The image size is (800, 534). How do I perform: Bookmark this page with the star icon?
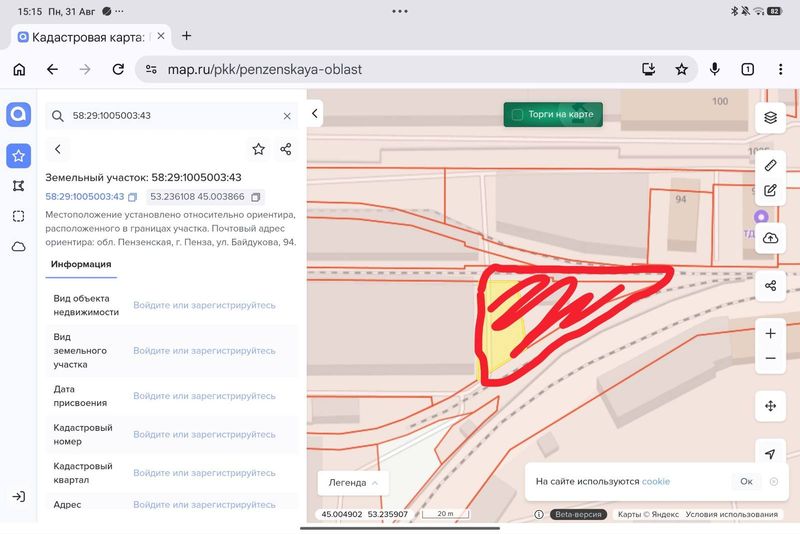[x=682, y=69]
